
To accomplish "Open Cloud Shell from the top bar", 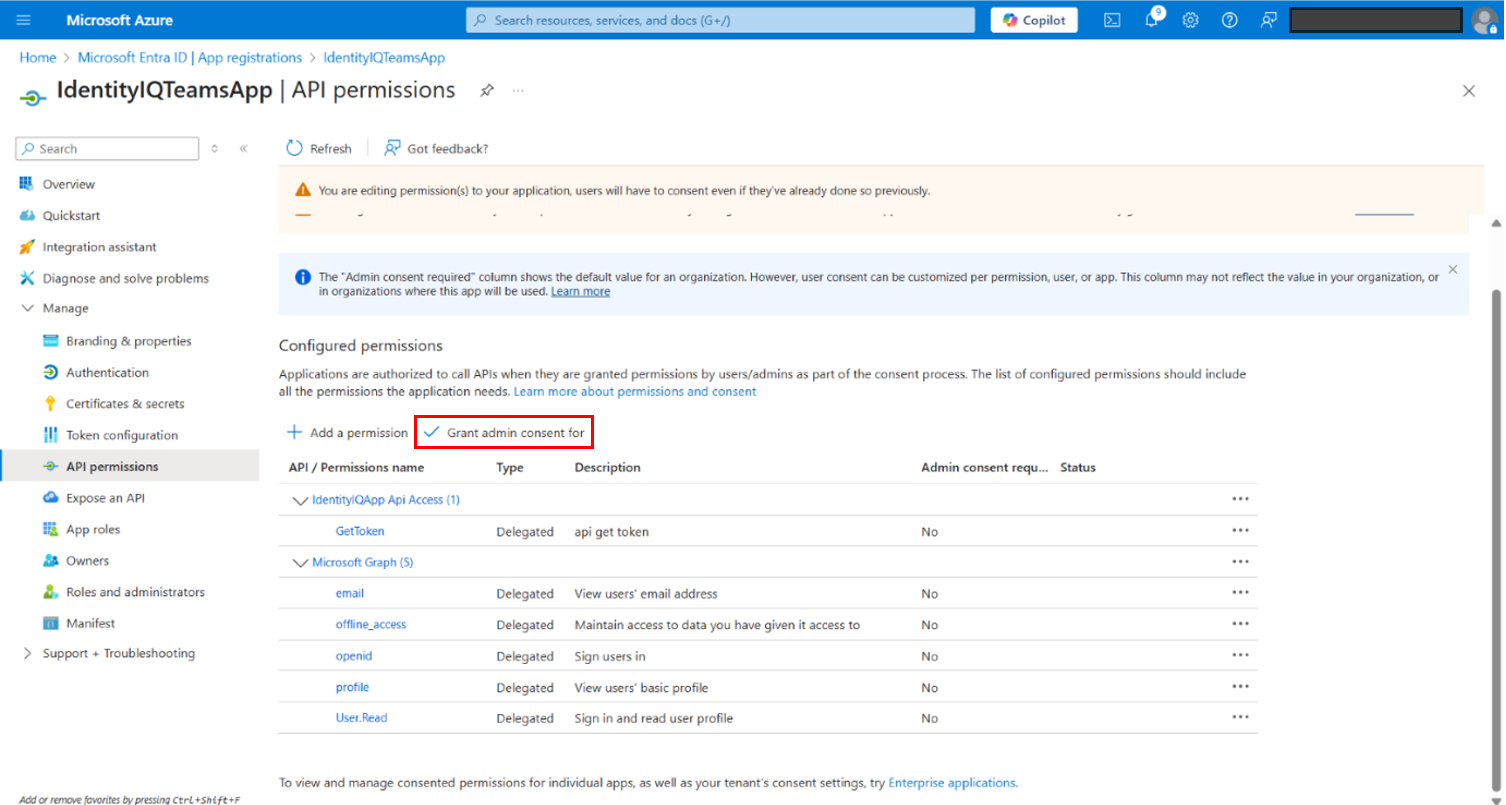I will [x=1112, y=20].
